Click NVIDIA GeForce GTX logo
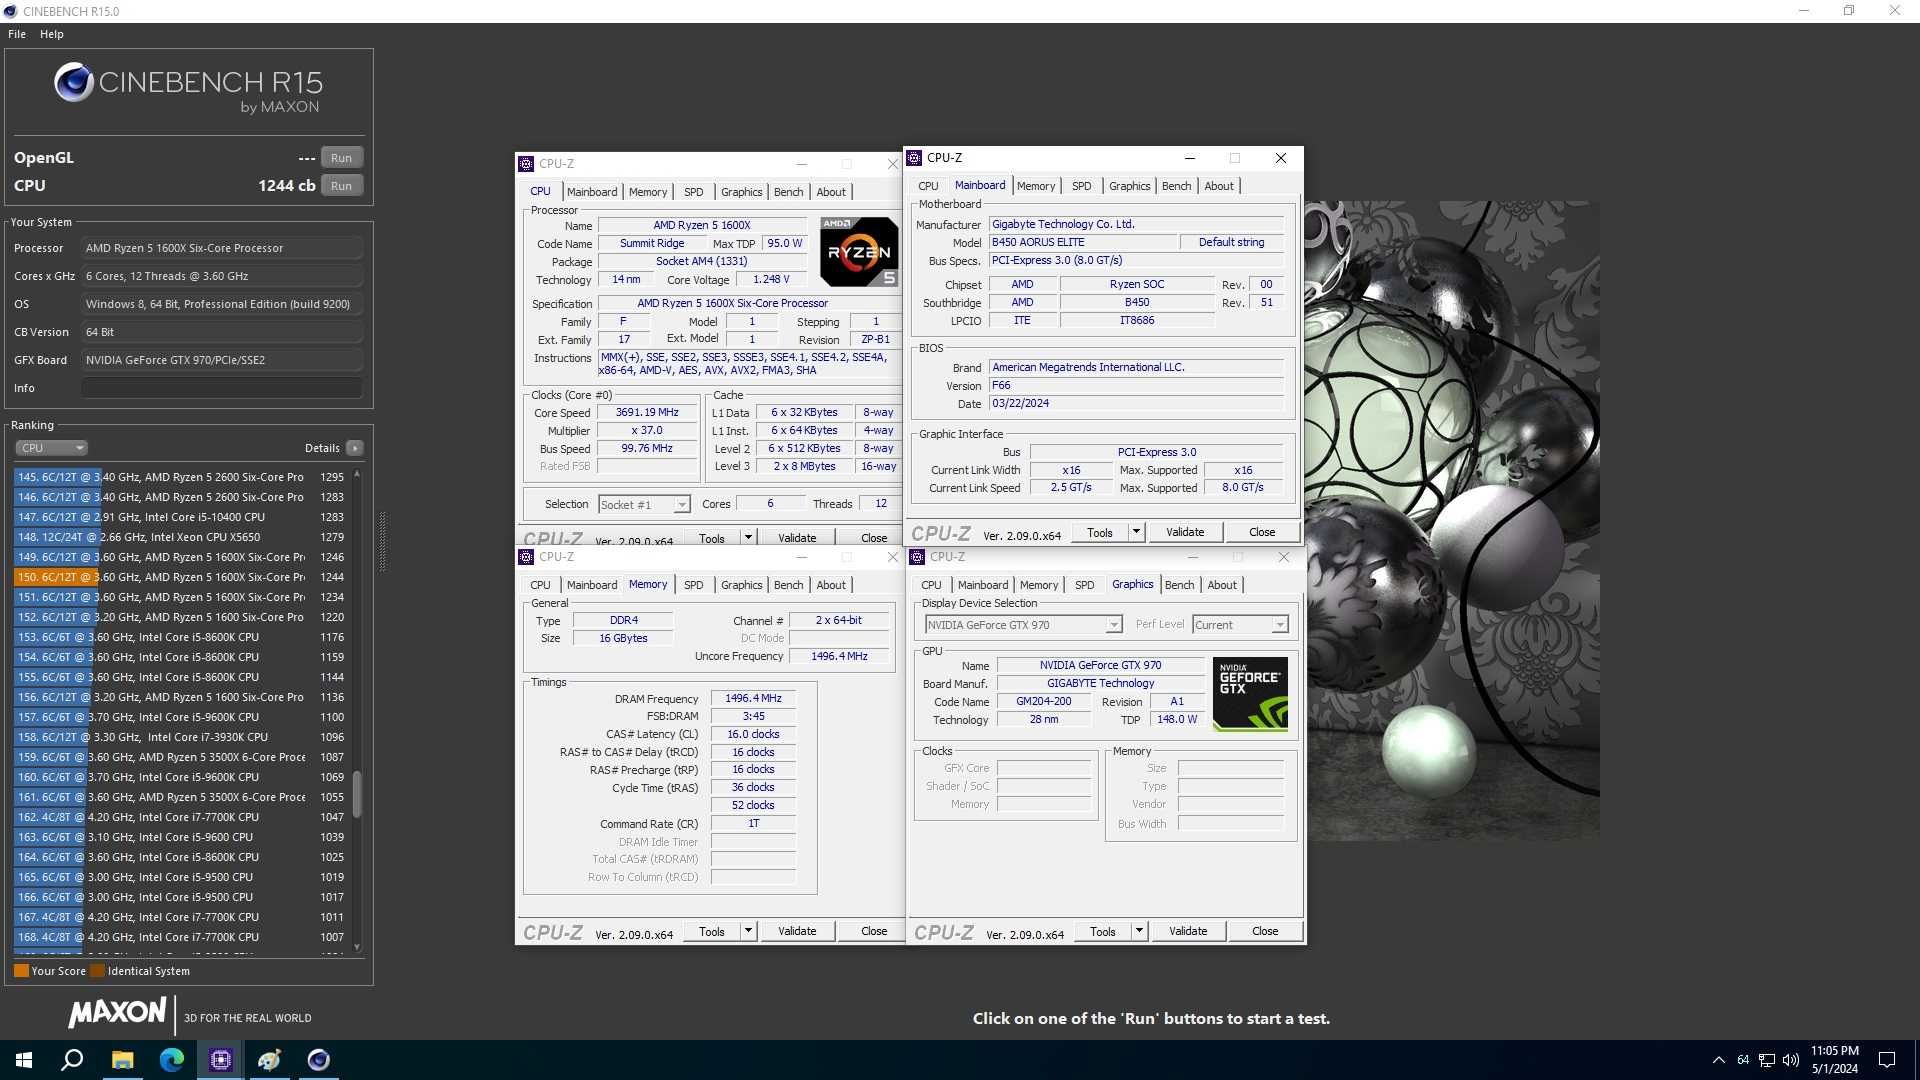The image size is (1920, 1080). 1250,694
